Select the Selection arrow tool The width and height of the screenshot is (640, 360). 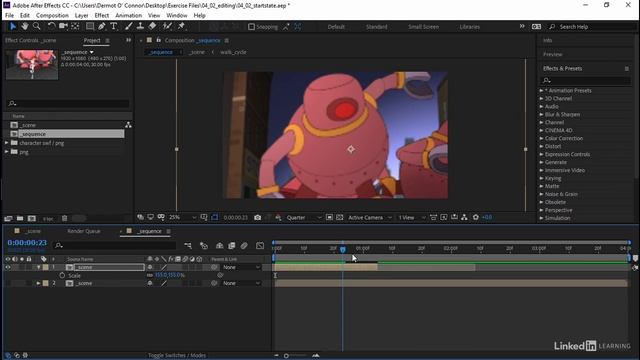(13, 26)
